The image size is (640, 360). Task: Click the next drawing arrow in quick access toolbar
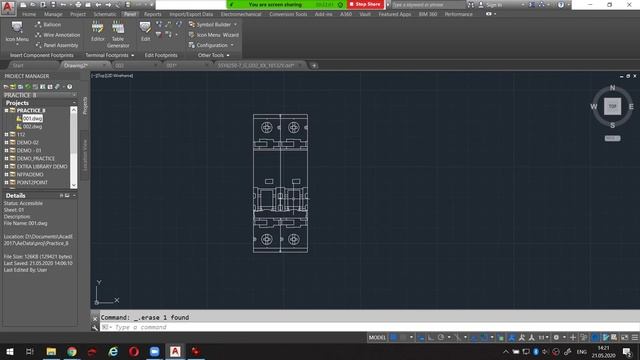pyautogui.click(x=108, y=5)
